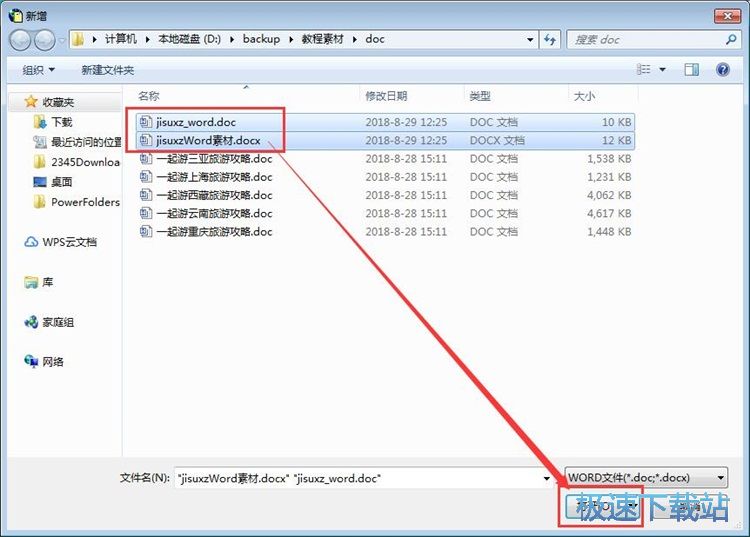Select file 一起游上海旅游攻略.doc

(x=386, y=176)
